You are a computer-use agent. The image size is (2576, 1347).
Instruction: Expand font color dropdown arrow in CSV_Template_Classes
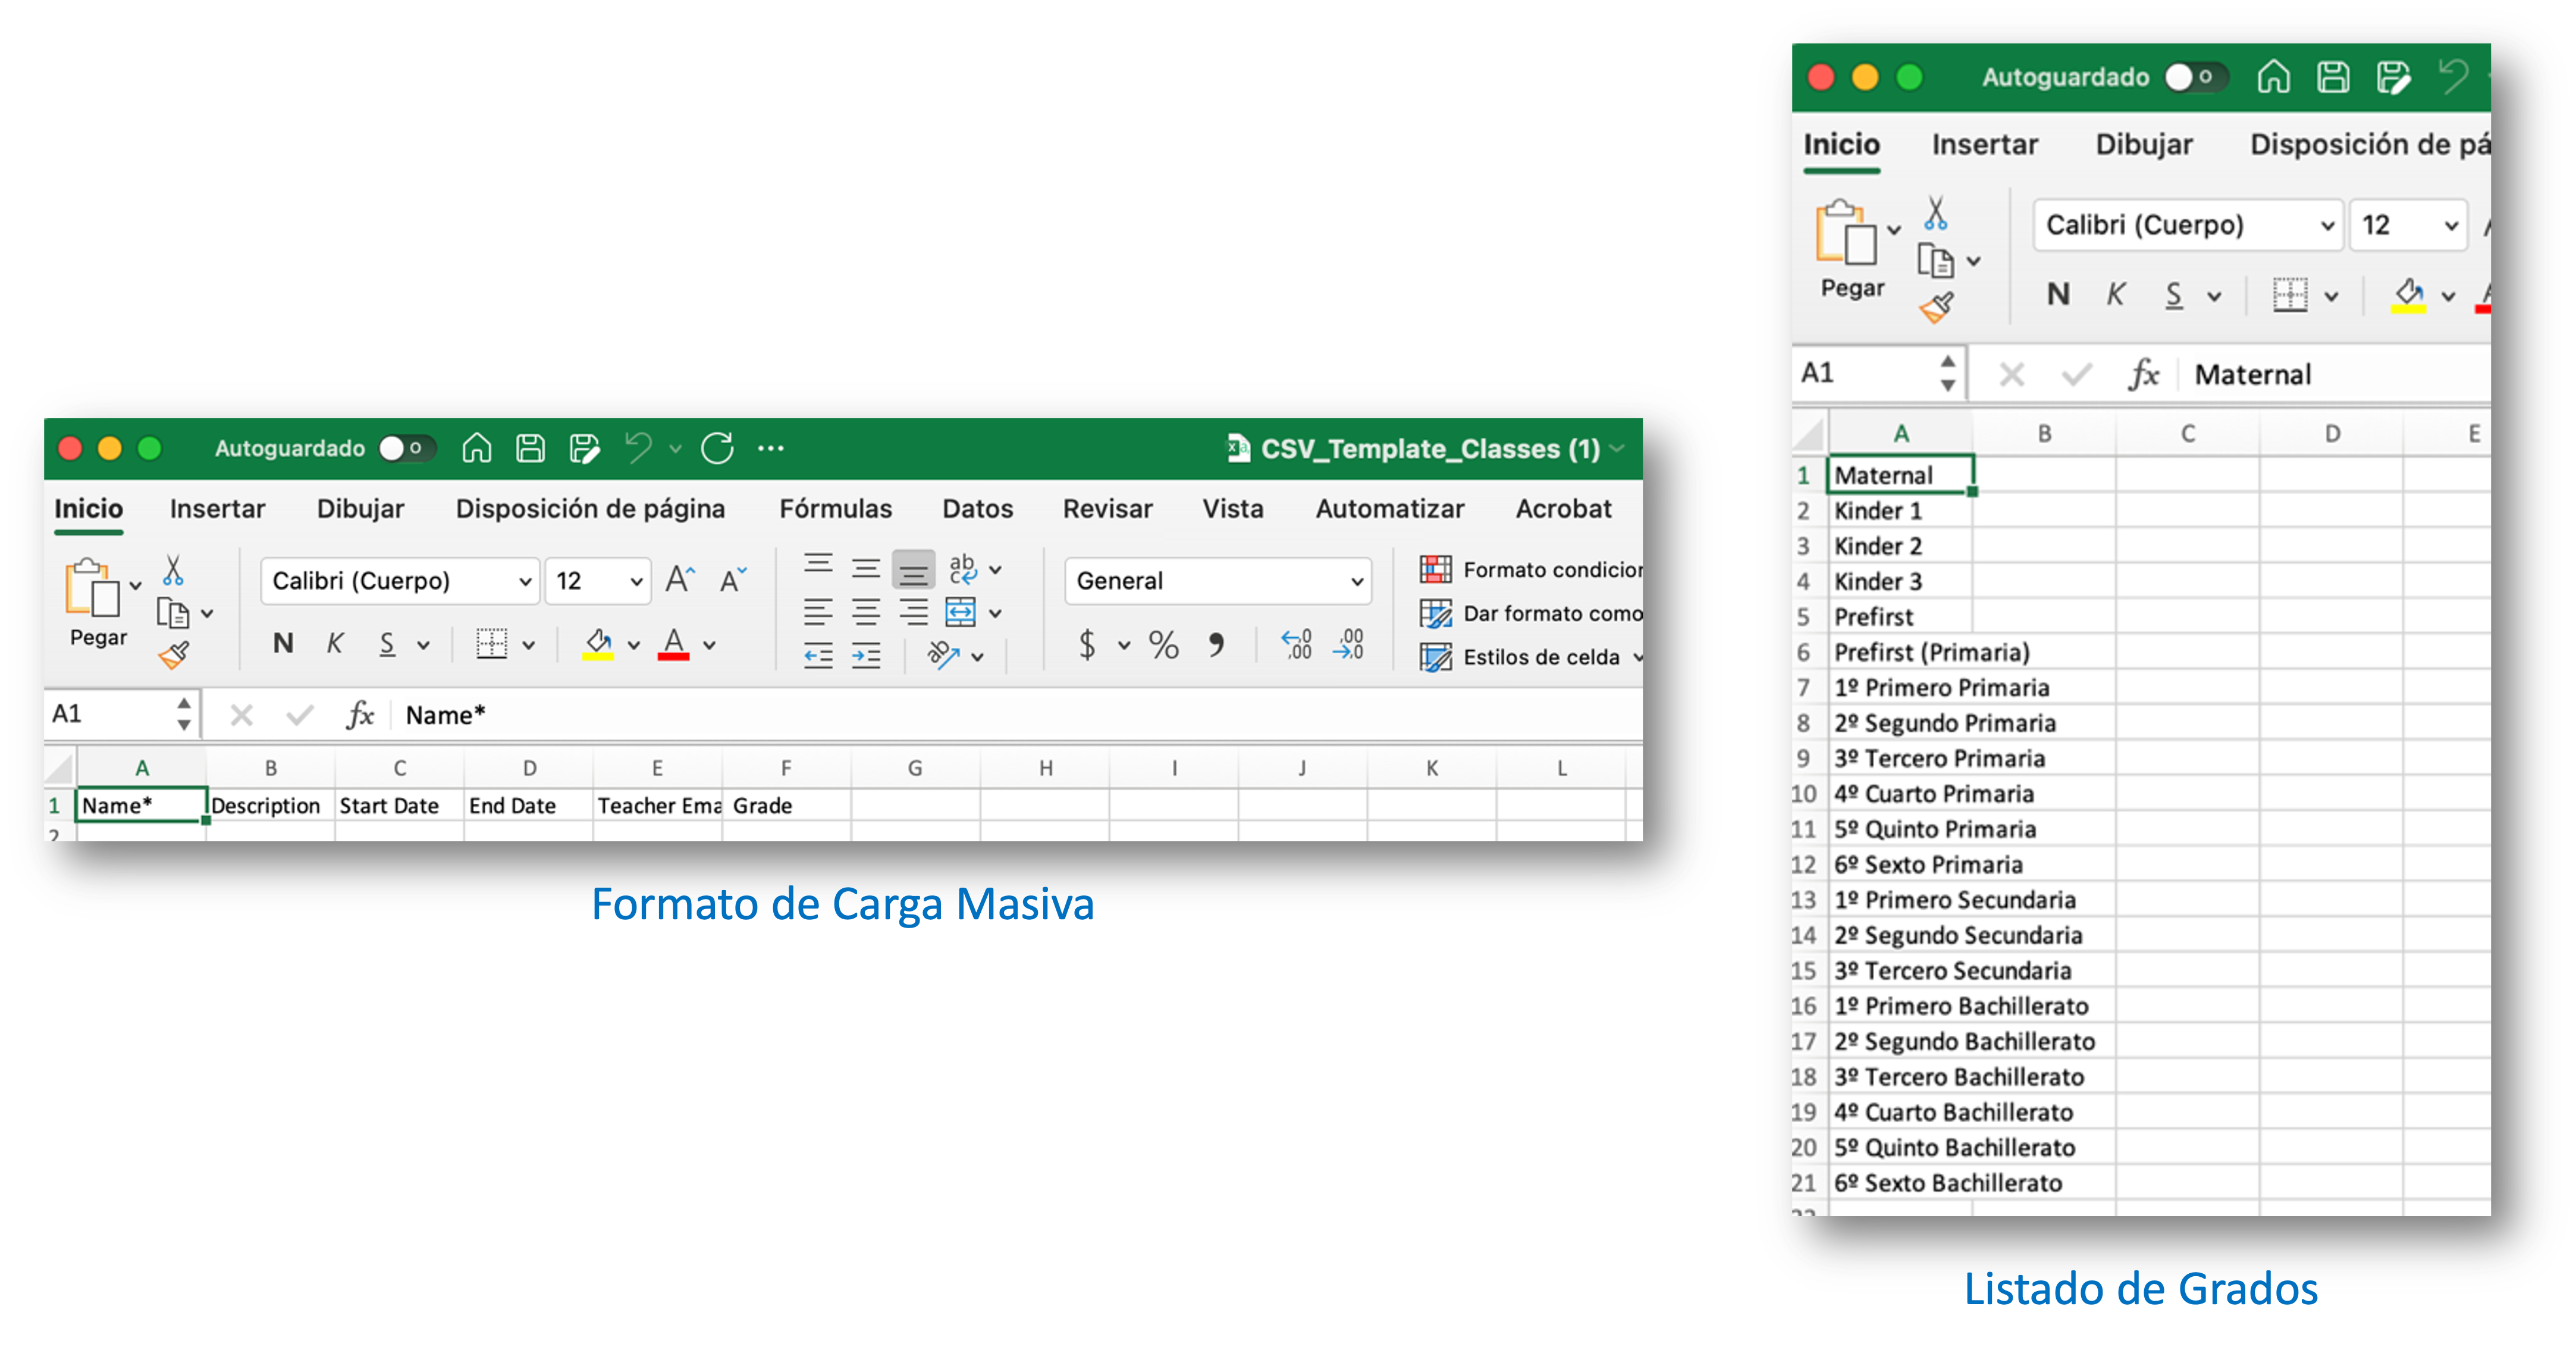tap(709, 646)
